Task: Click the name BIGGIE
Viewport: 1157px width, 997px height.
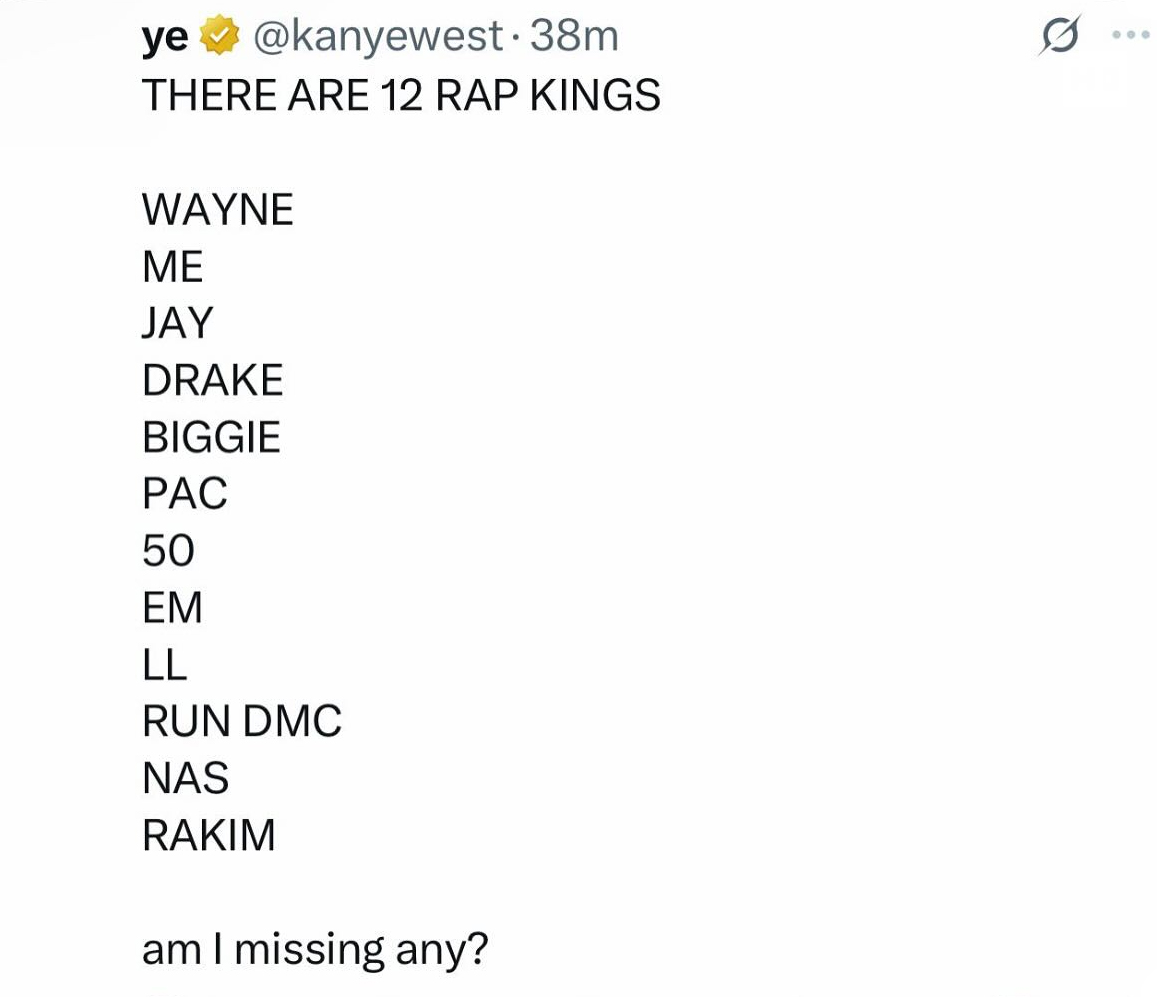Action: tap(211, 437)
